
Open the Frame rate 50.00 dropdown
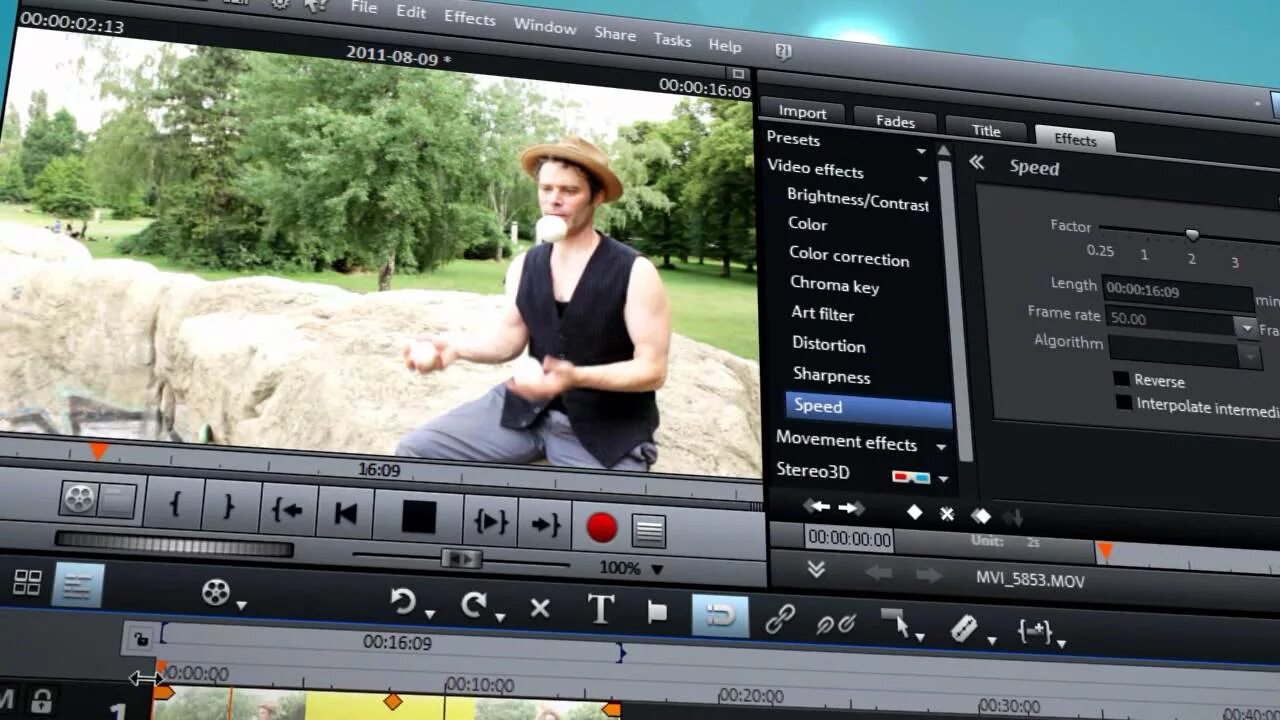click(1245, 327)
